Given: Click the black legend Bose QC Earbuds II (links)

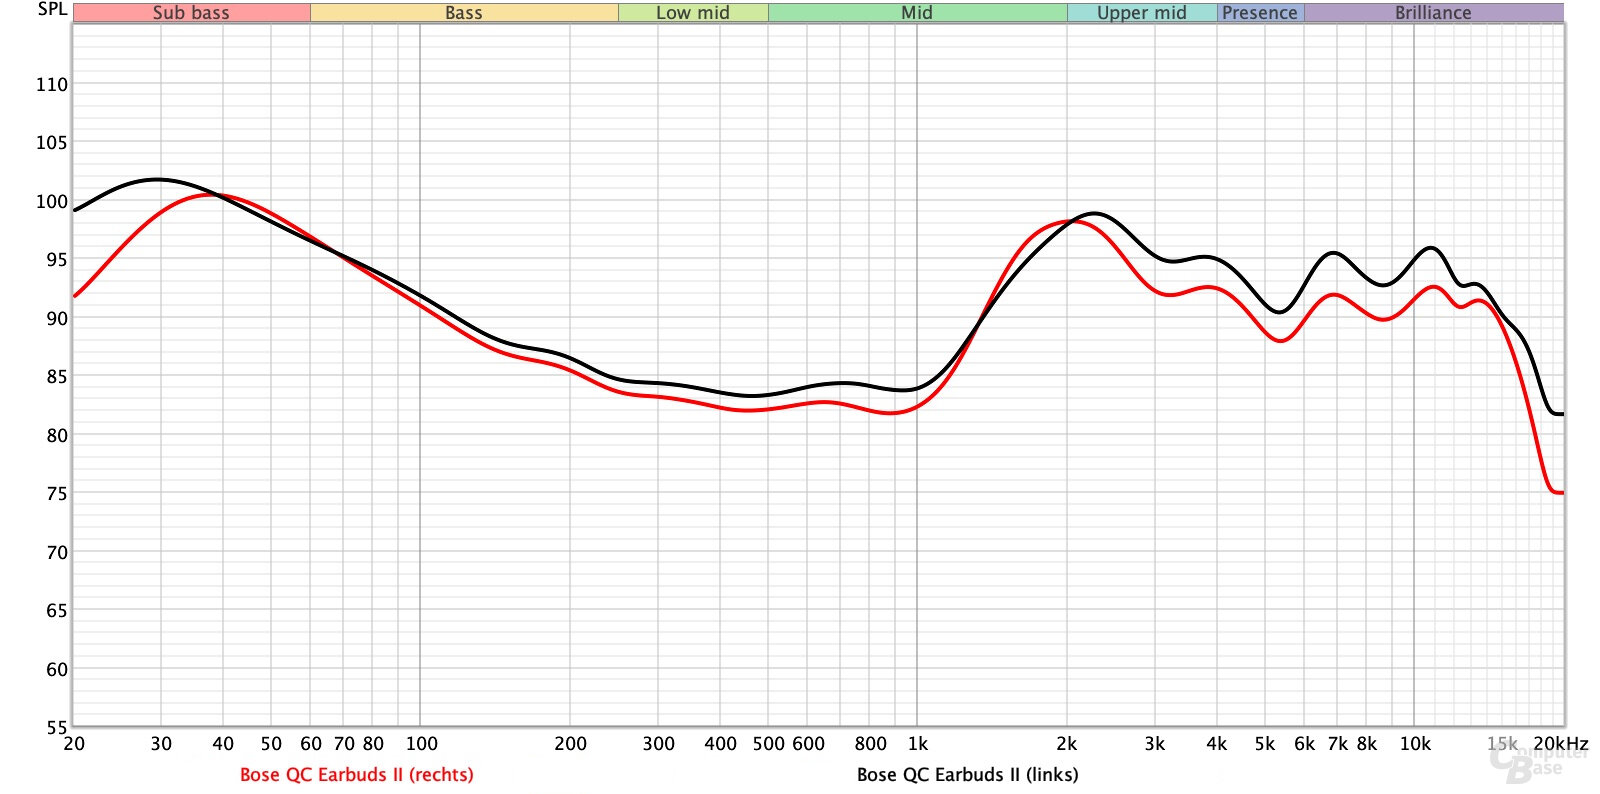Looking at the screenshot, I should (x=967, y=774).
